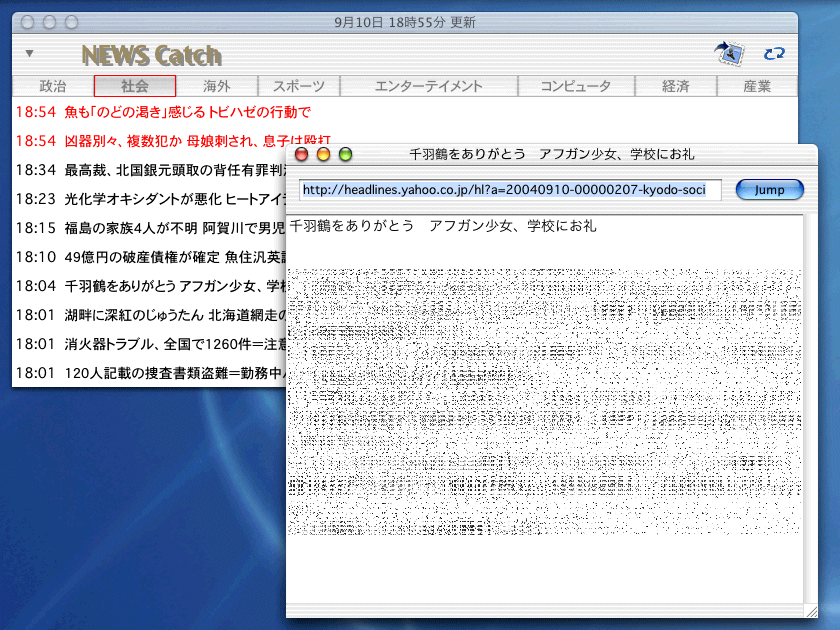
Task: Open the 海外 news tab
Action: (217, 87)
